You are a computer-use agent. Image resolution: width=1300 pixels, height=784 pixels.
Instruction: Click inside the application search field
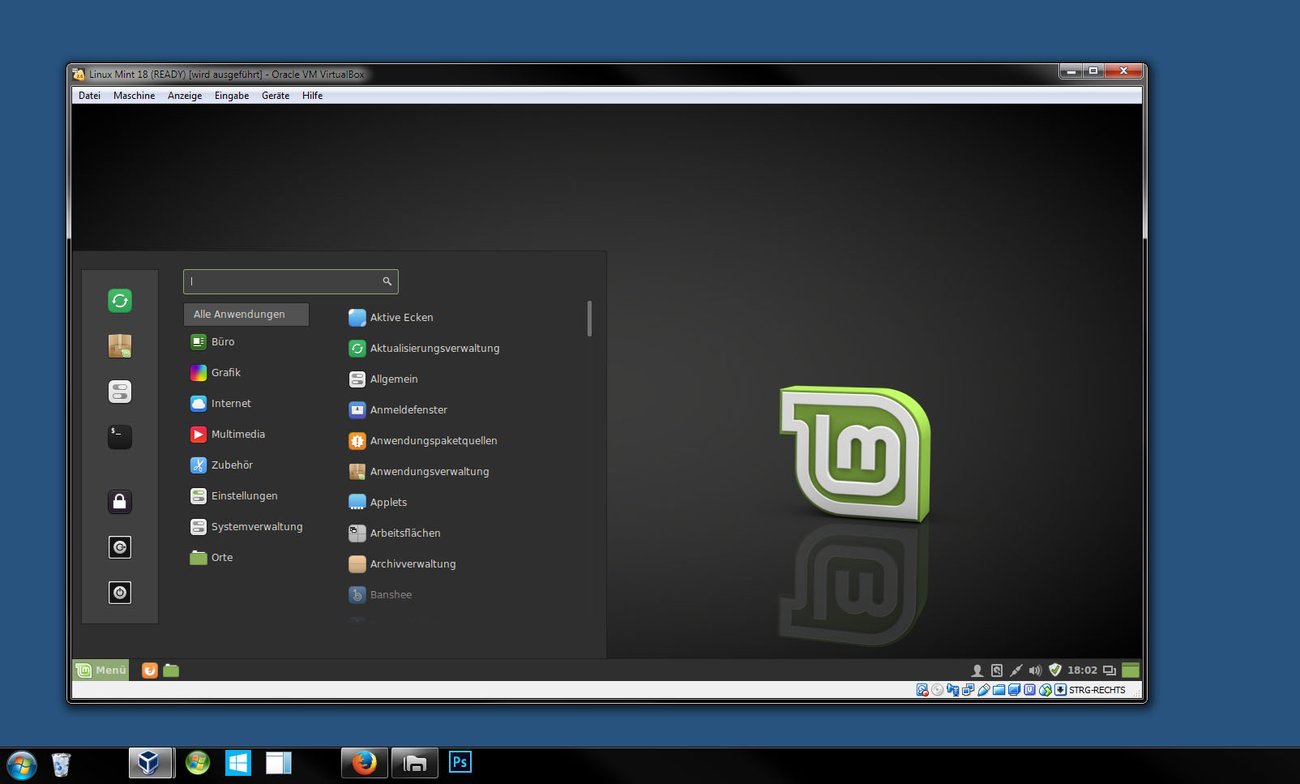click(285, 281)
